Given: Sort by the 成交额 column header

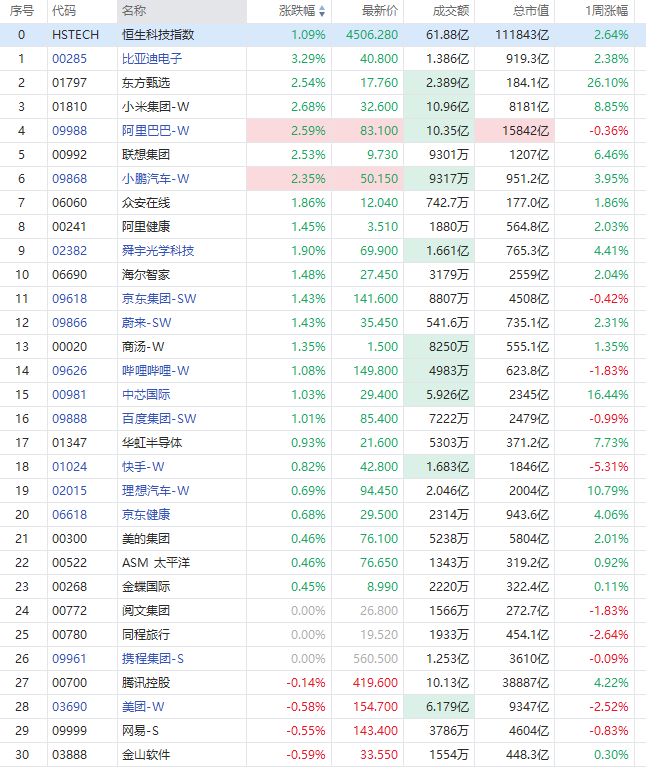Looking at the screenshot, I should tap(451, 11).
